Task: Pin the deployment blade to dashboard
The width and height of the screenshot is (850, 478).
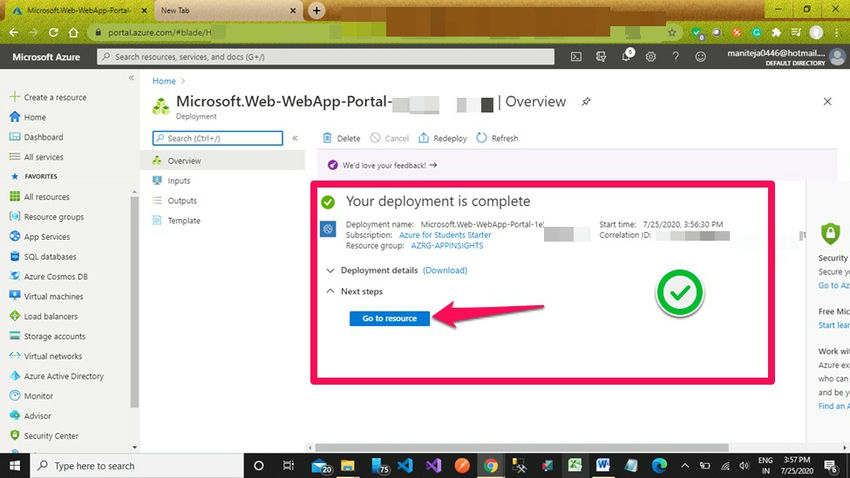Action: 586,101
